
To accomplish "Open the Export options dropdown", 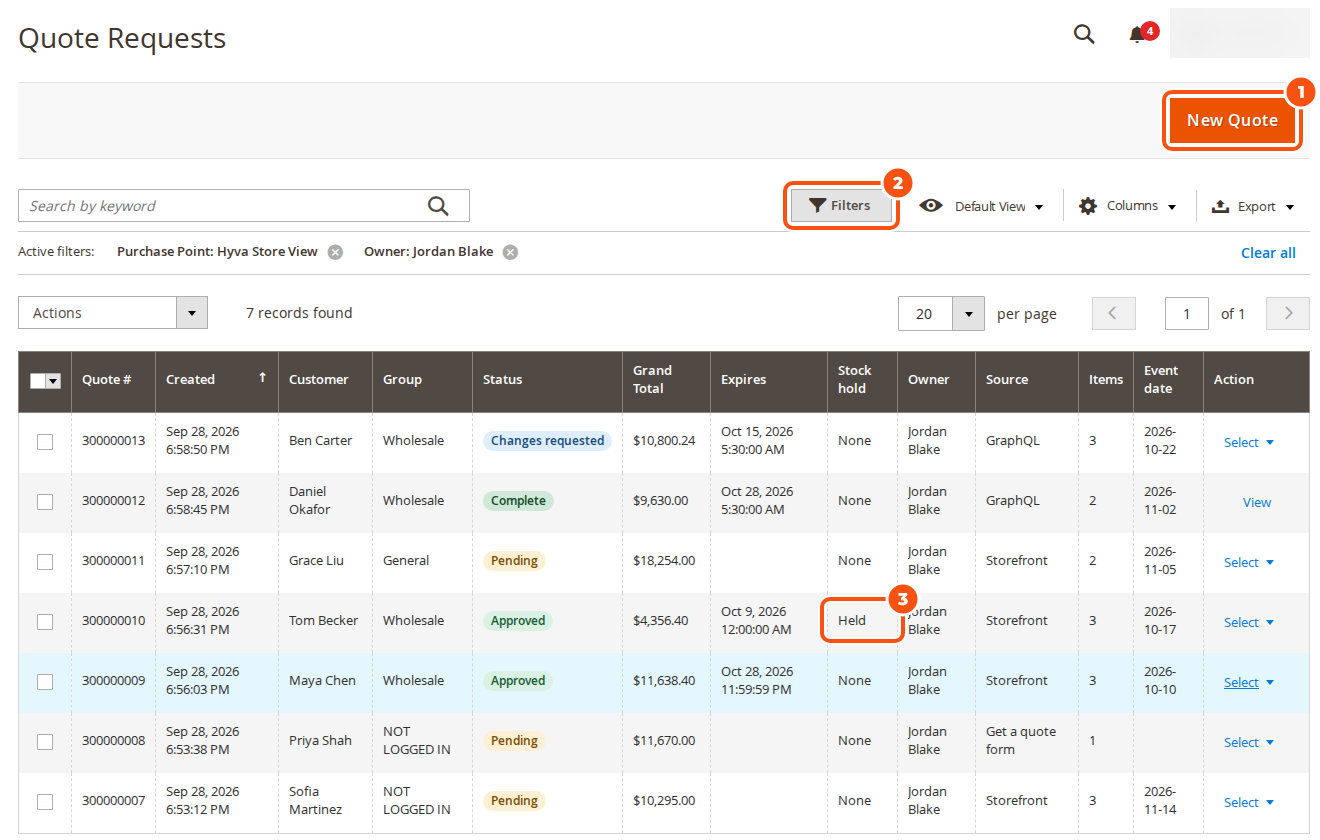I will coord(1253,206).
